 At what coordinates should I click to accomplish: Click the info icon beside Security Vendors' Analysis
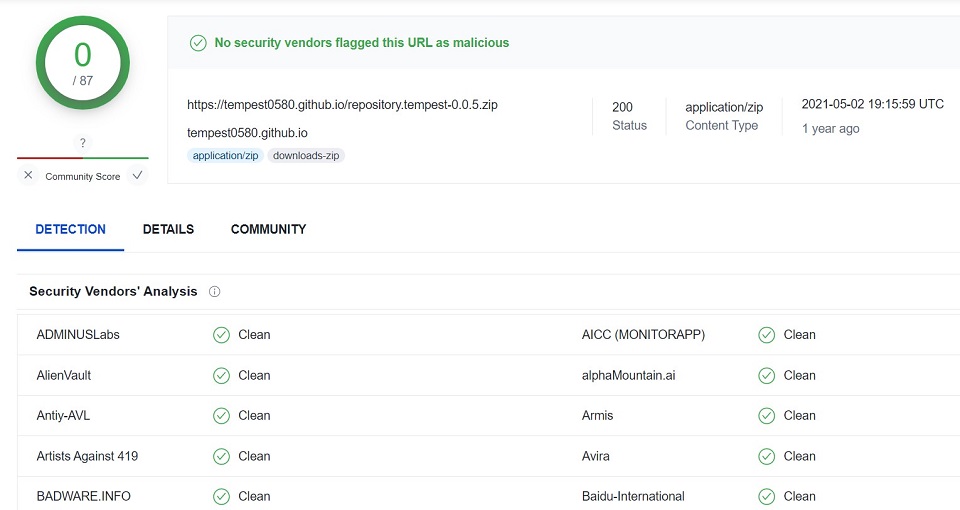pos(214,292)
